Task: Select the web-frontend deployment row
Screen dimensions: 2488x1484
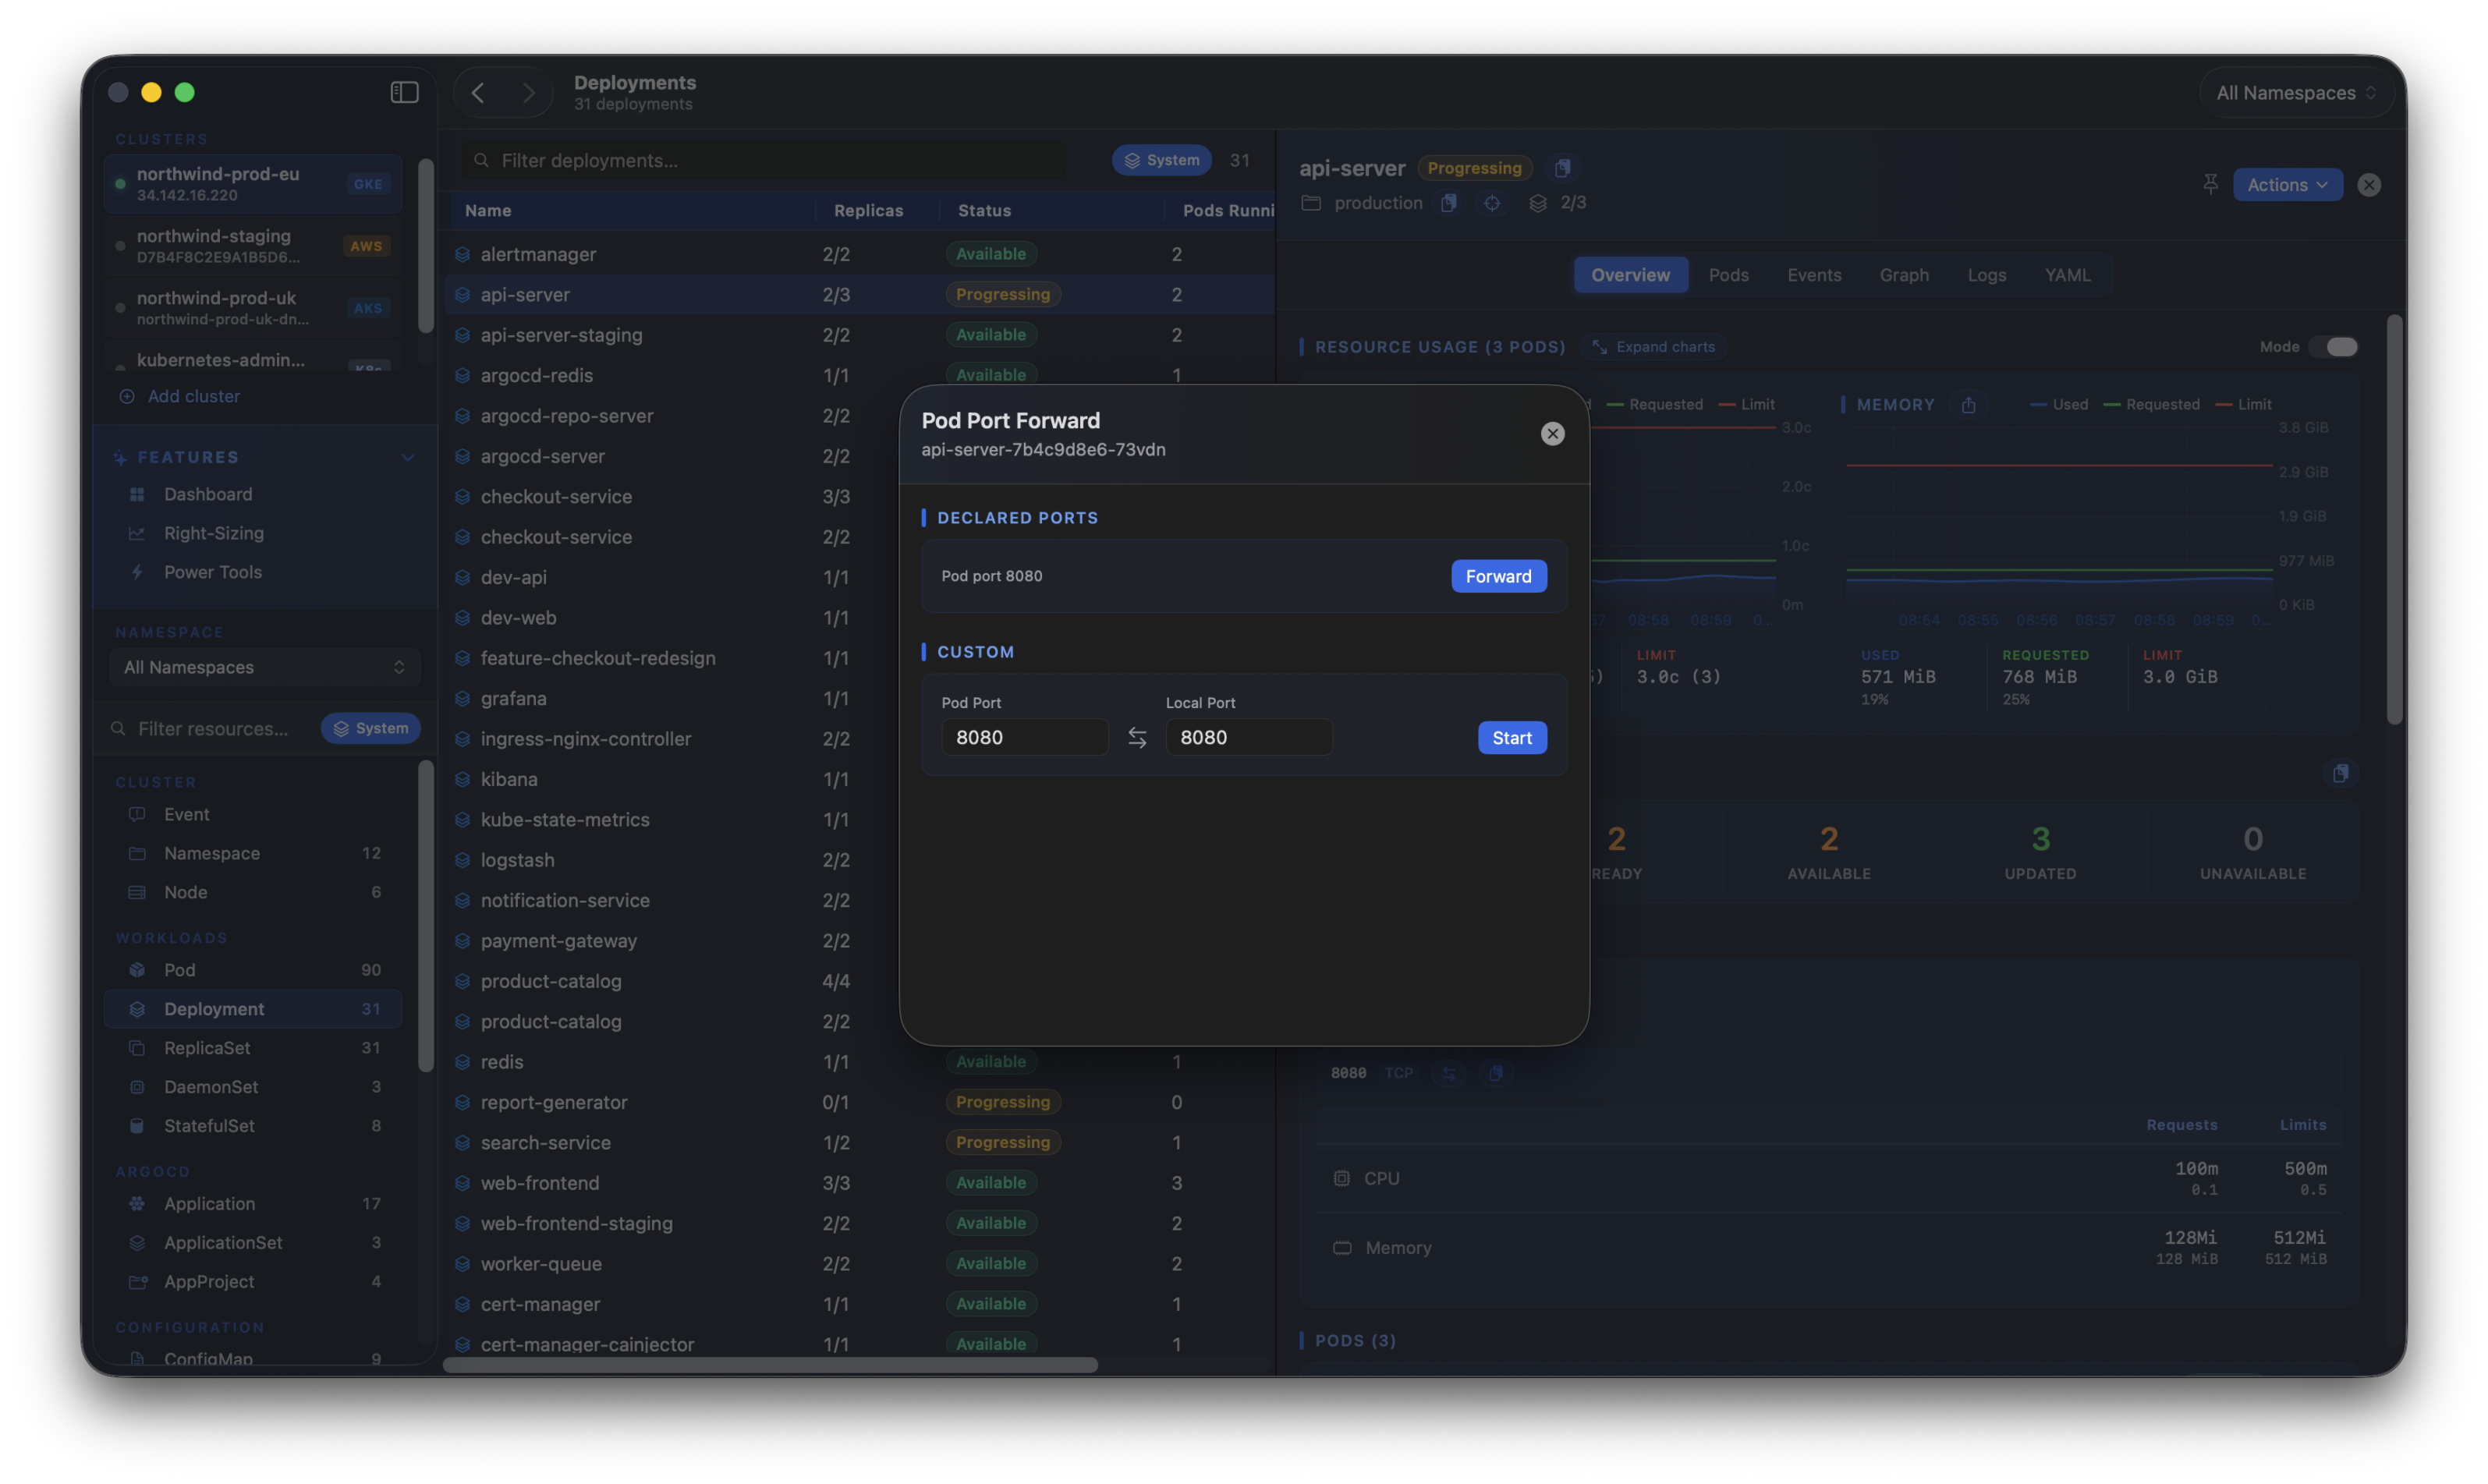Action: point(860,1183)
